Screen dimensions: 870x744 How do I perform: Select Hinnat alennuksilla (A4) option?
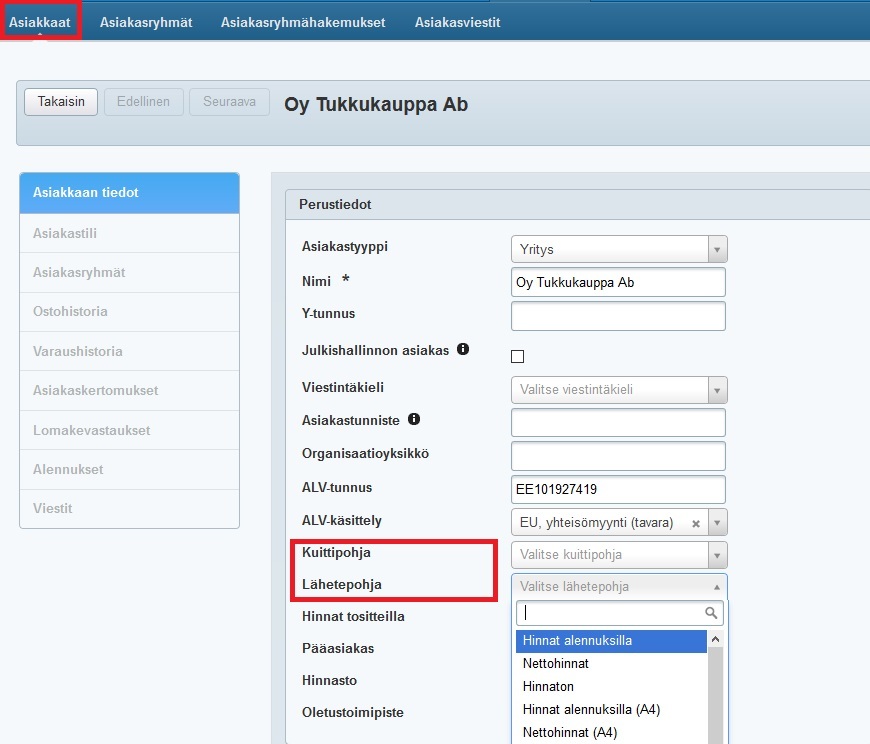[591, 709]
